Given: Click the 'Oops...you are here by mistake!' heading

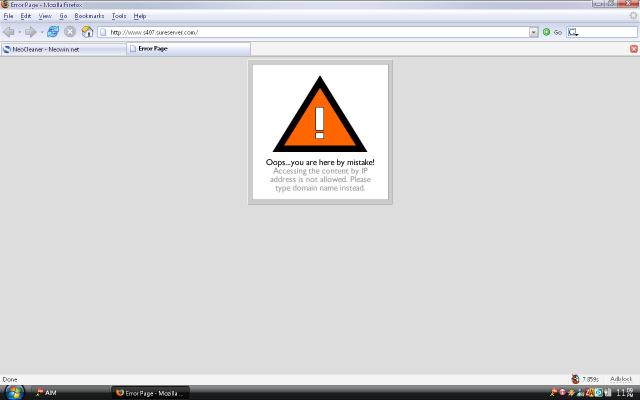Looking at the screenshot, I should [320, 162].
